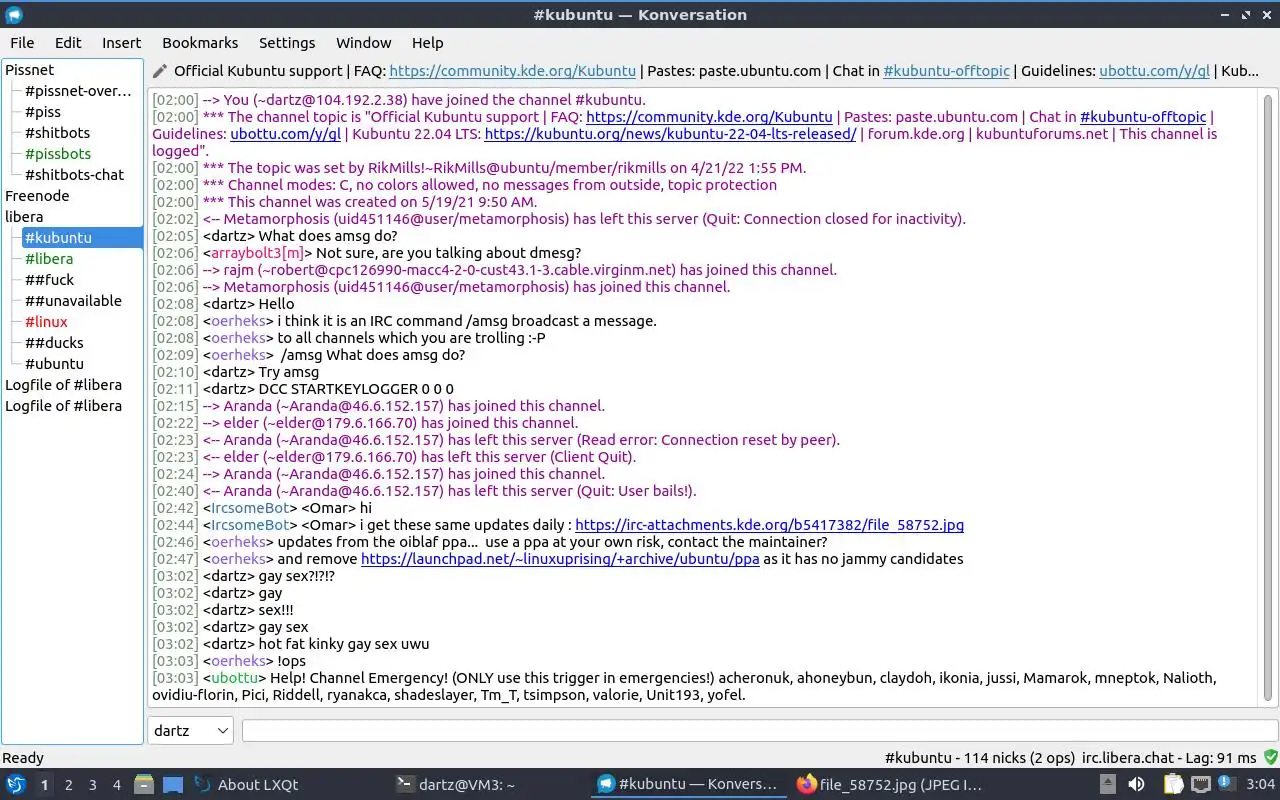Click the show desktop icon in panel
Image resolution: width=1280 pixels, height=800 pixels.
173,784
